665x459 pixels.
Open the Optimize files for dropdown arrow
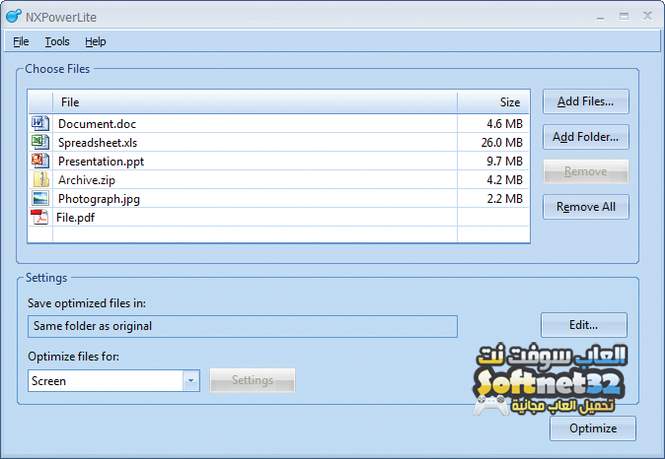coord(191,381)
